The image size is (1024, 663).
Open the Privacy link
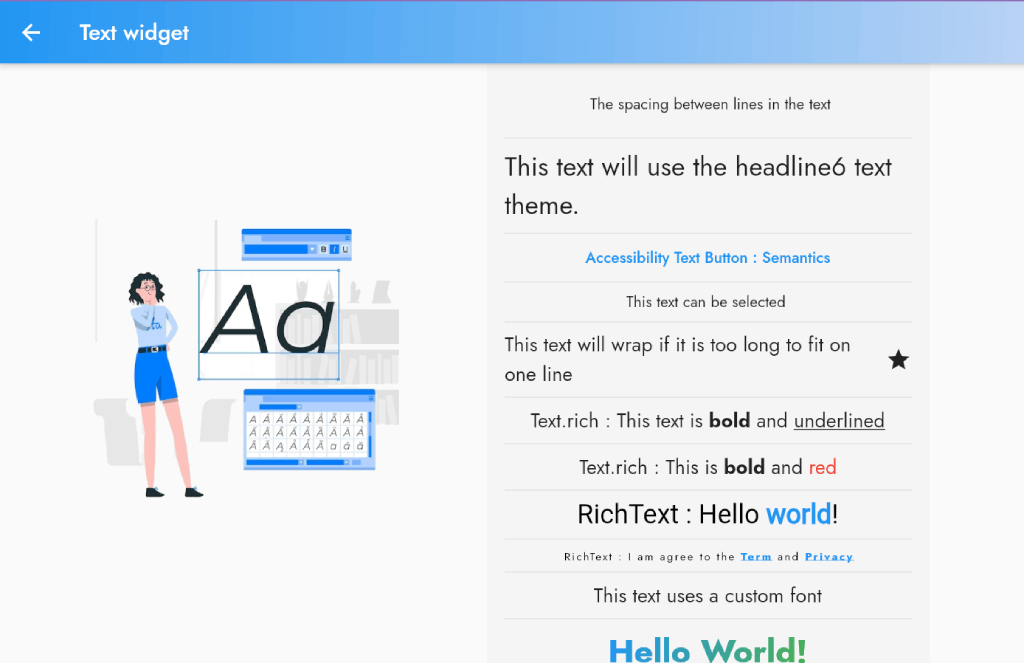[x=828, y=557]
